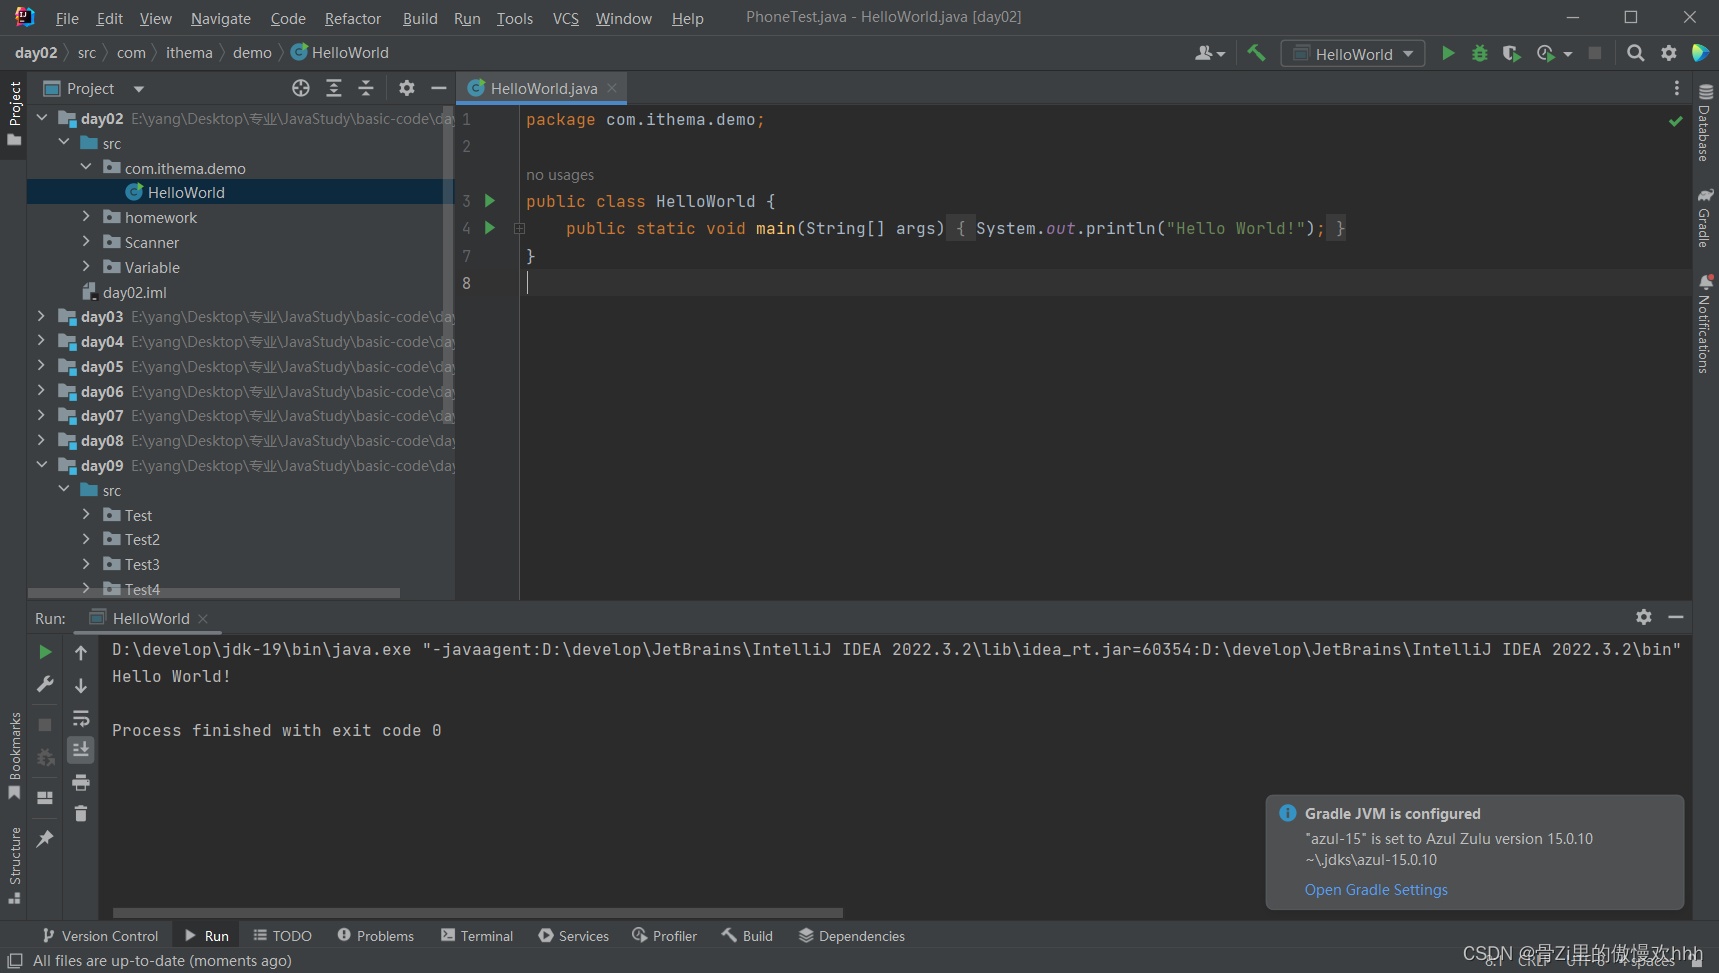Toggle Notifications tool window
The image size is (1719, 973).
[1705, 324]
